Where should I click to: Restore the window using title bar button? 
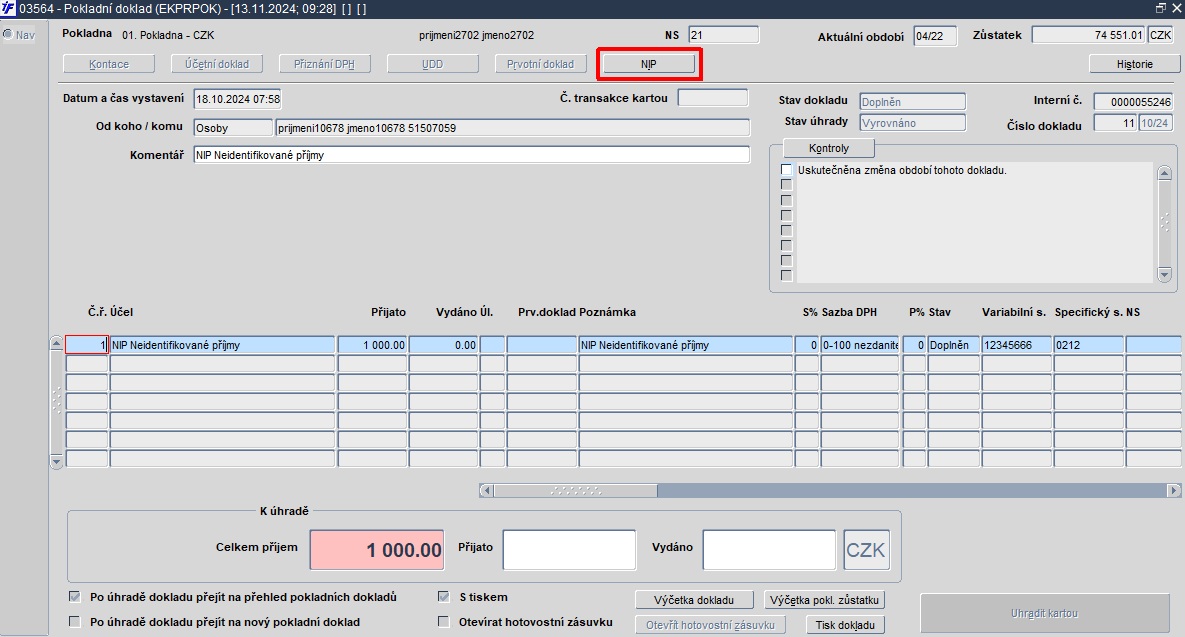click(1160, 8)
